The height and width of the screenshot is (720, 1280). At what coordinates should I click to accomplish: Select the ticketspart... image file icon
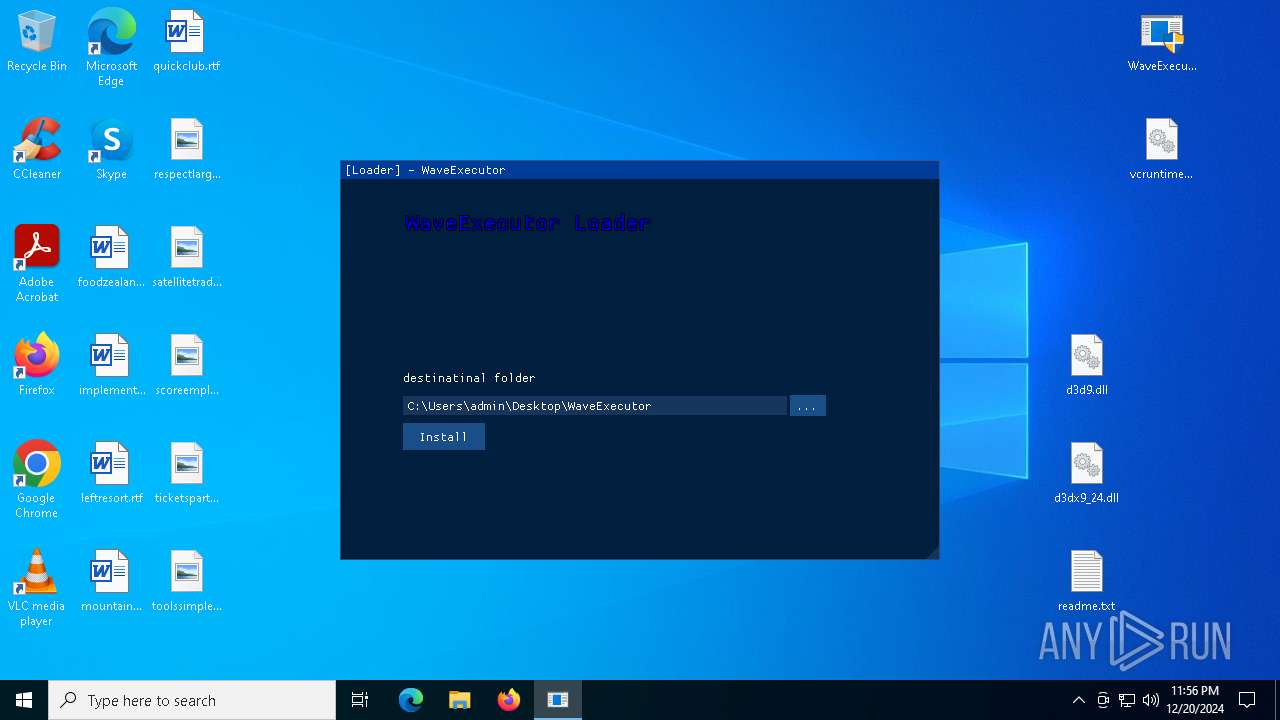tap(187, 474)
